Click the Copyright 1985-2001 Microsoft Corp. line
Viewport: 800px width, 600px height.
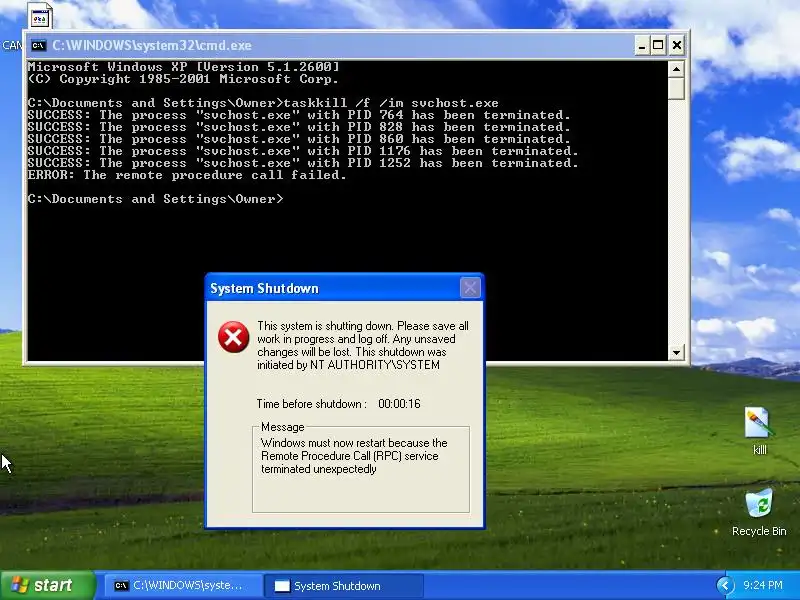(x=183, y=79)
